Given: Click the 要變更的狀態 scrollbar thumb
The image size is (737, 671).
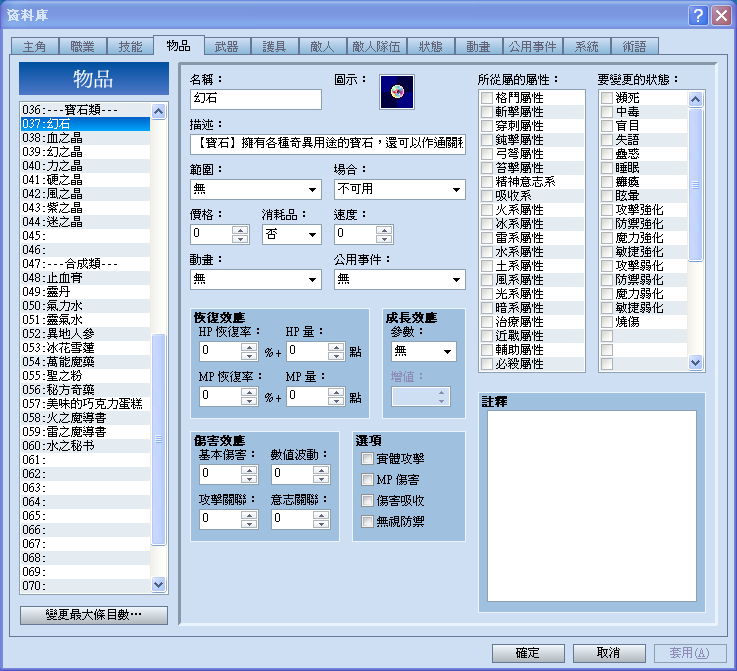Looking at the screenshot, I should click(x=695, y=185).
